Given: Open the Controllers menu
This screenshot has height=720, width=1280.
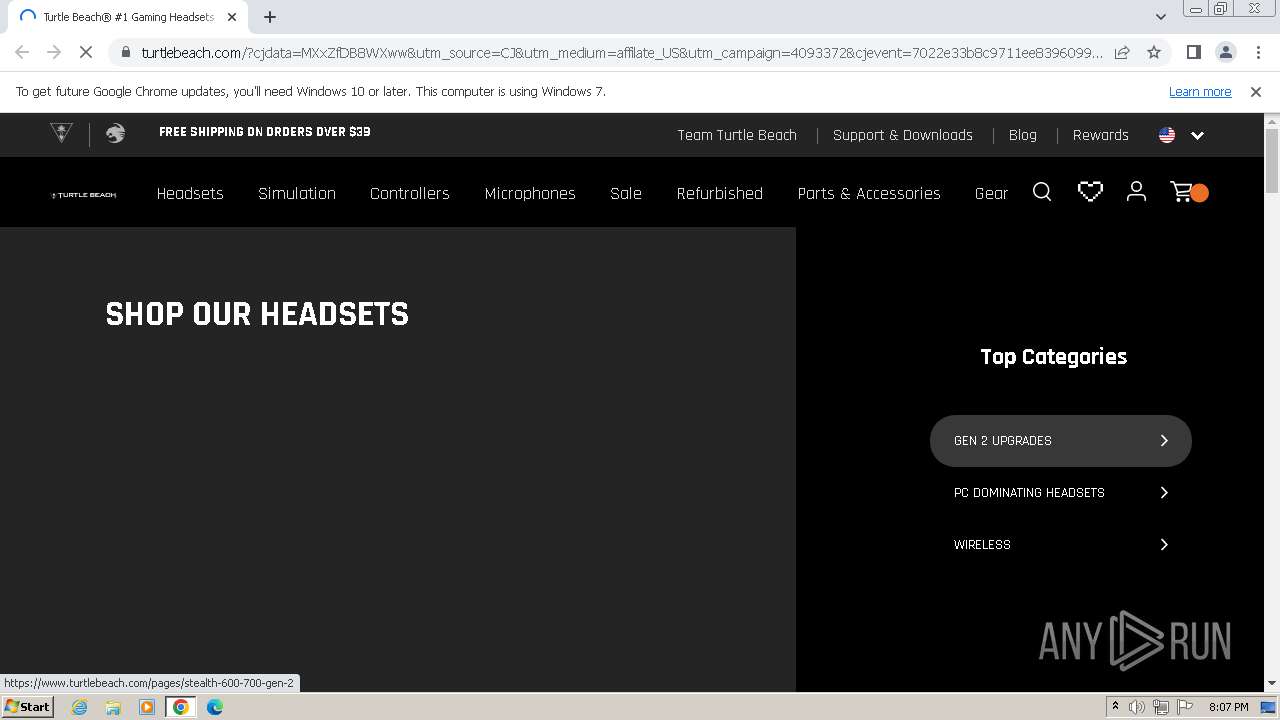Looking at the screenshot, I should pyautogui.click(x=410, y=193).
